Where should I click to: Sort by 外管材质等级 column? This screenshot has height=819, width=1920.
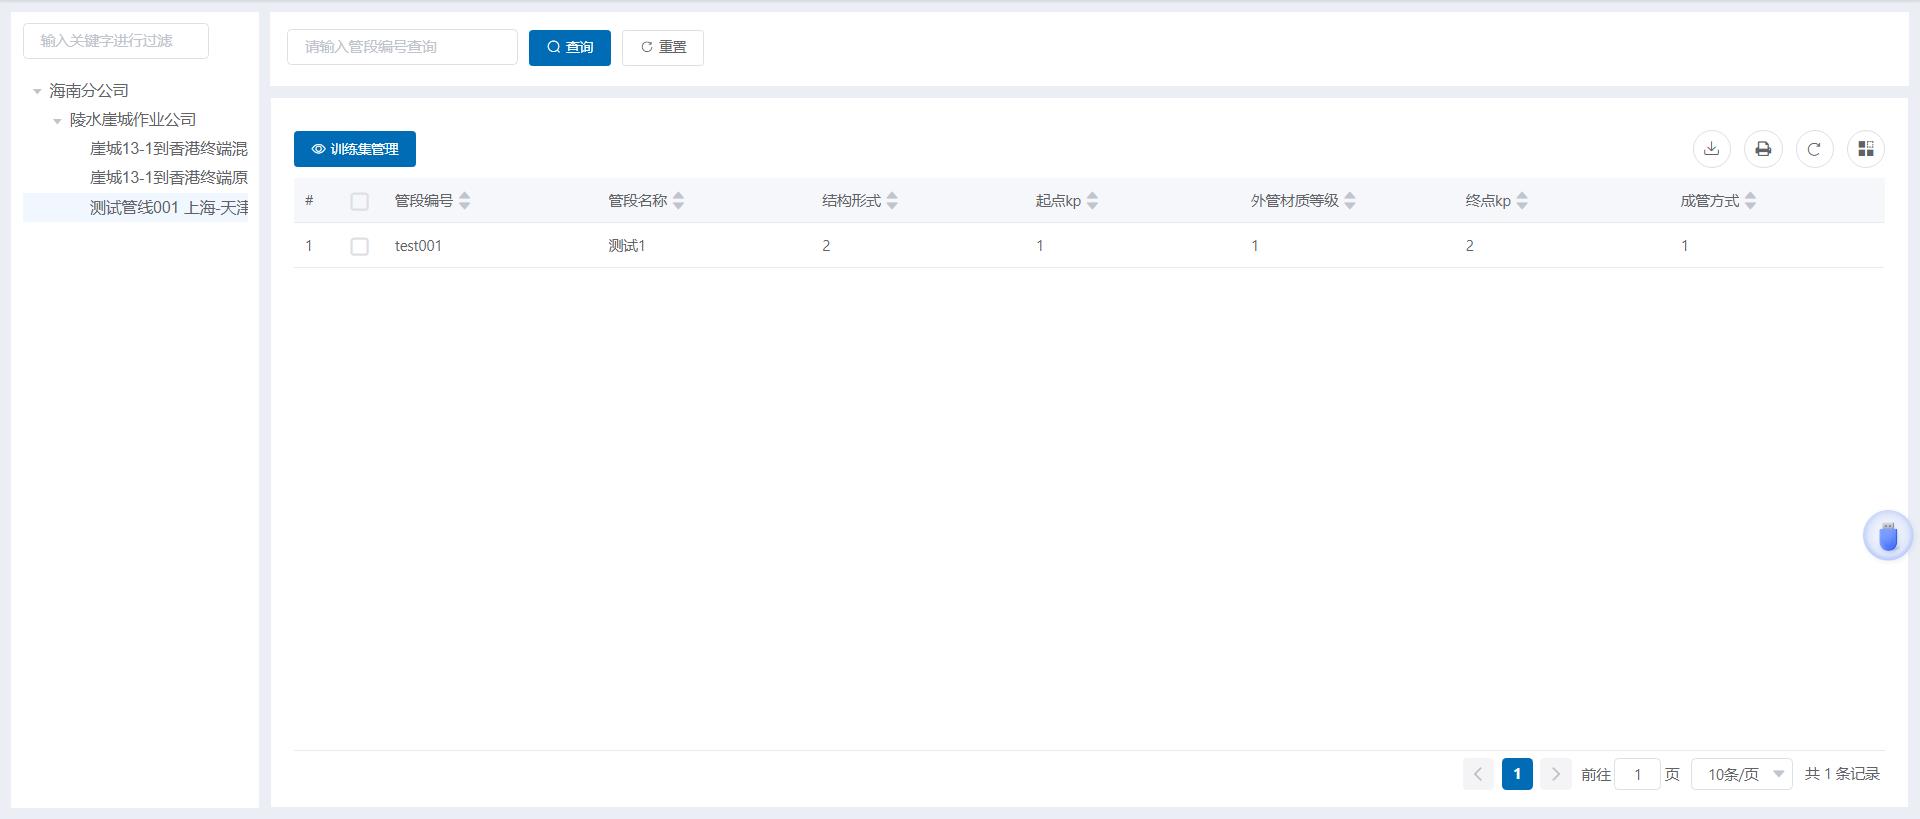coord(1350,201)
